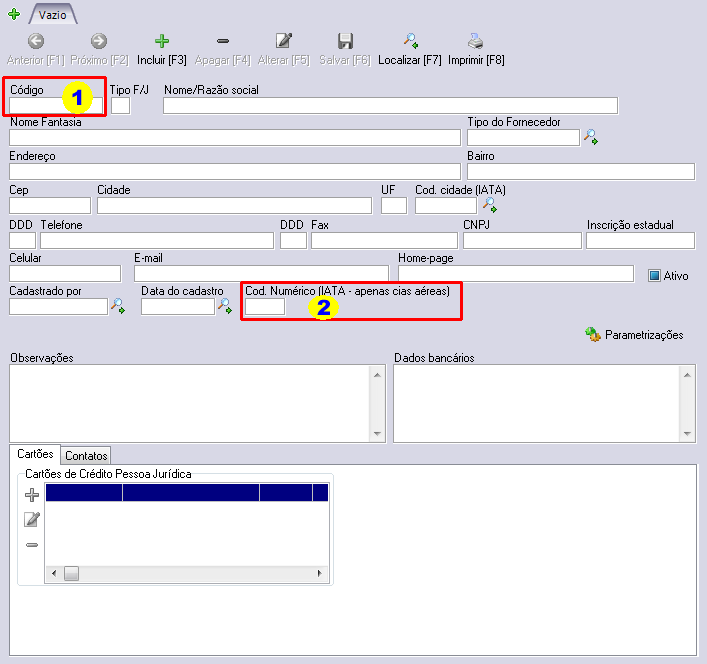Click the Cadastrado por field
The image size is (707, 664).
(59, 307)
